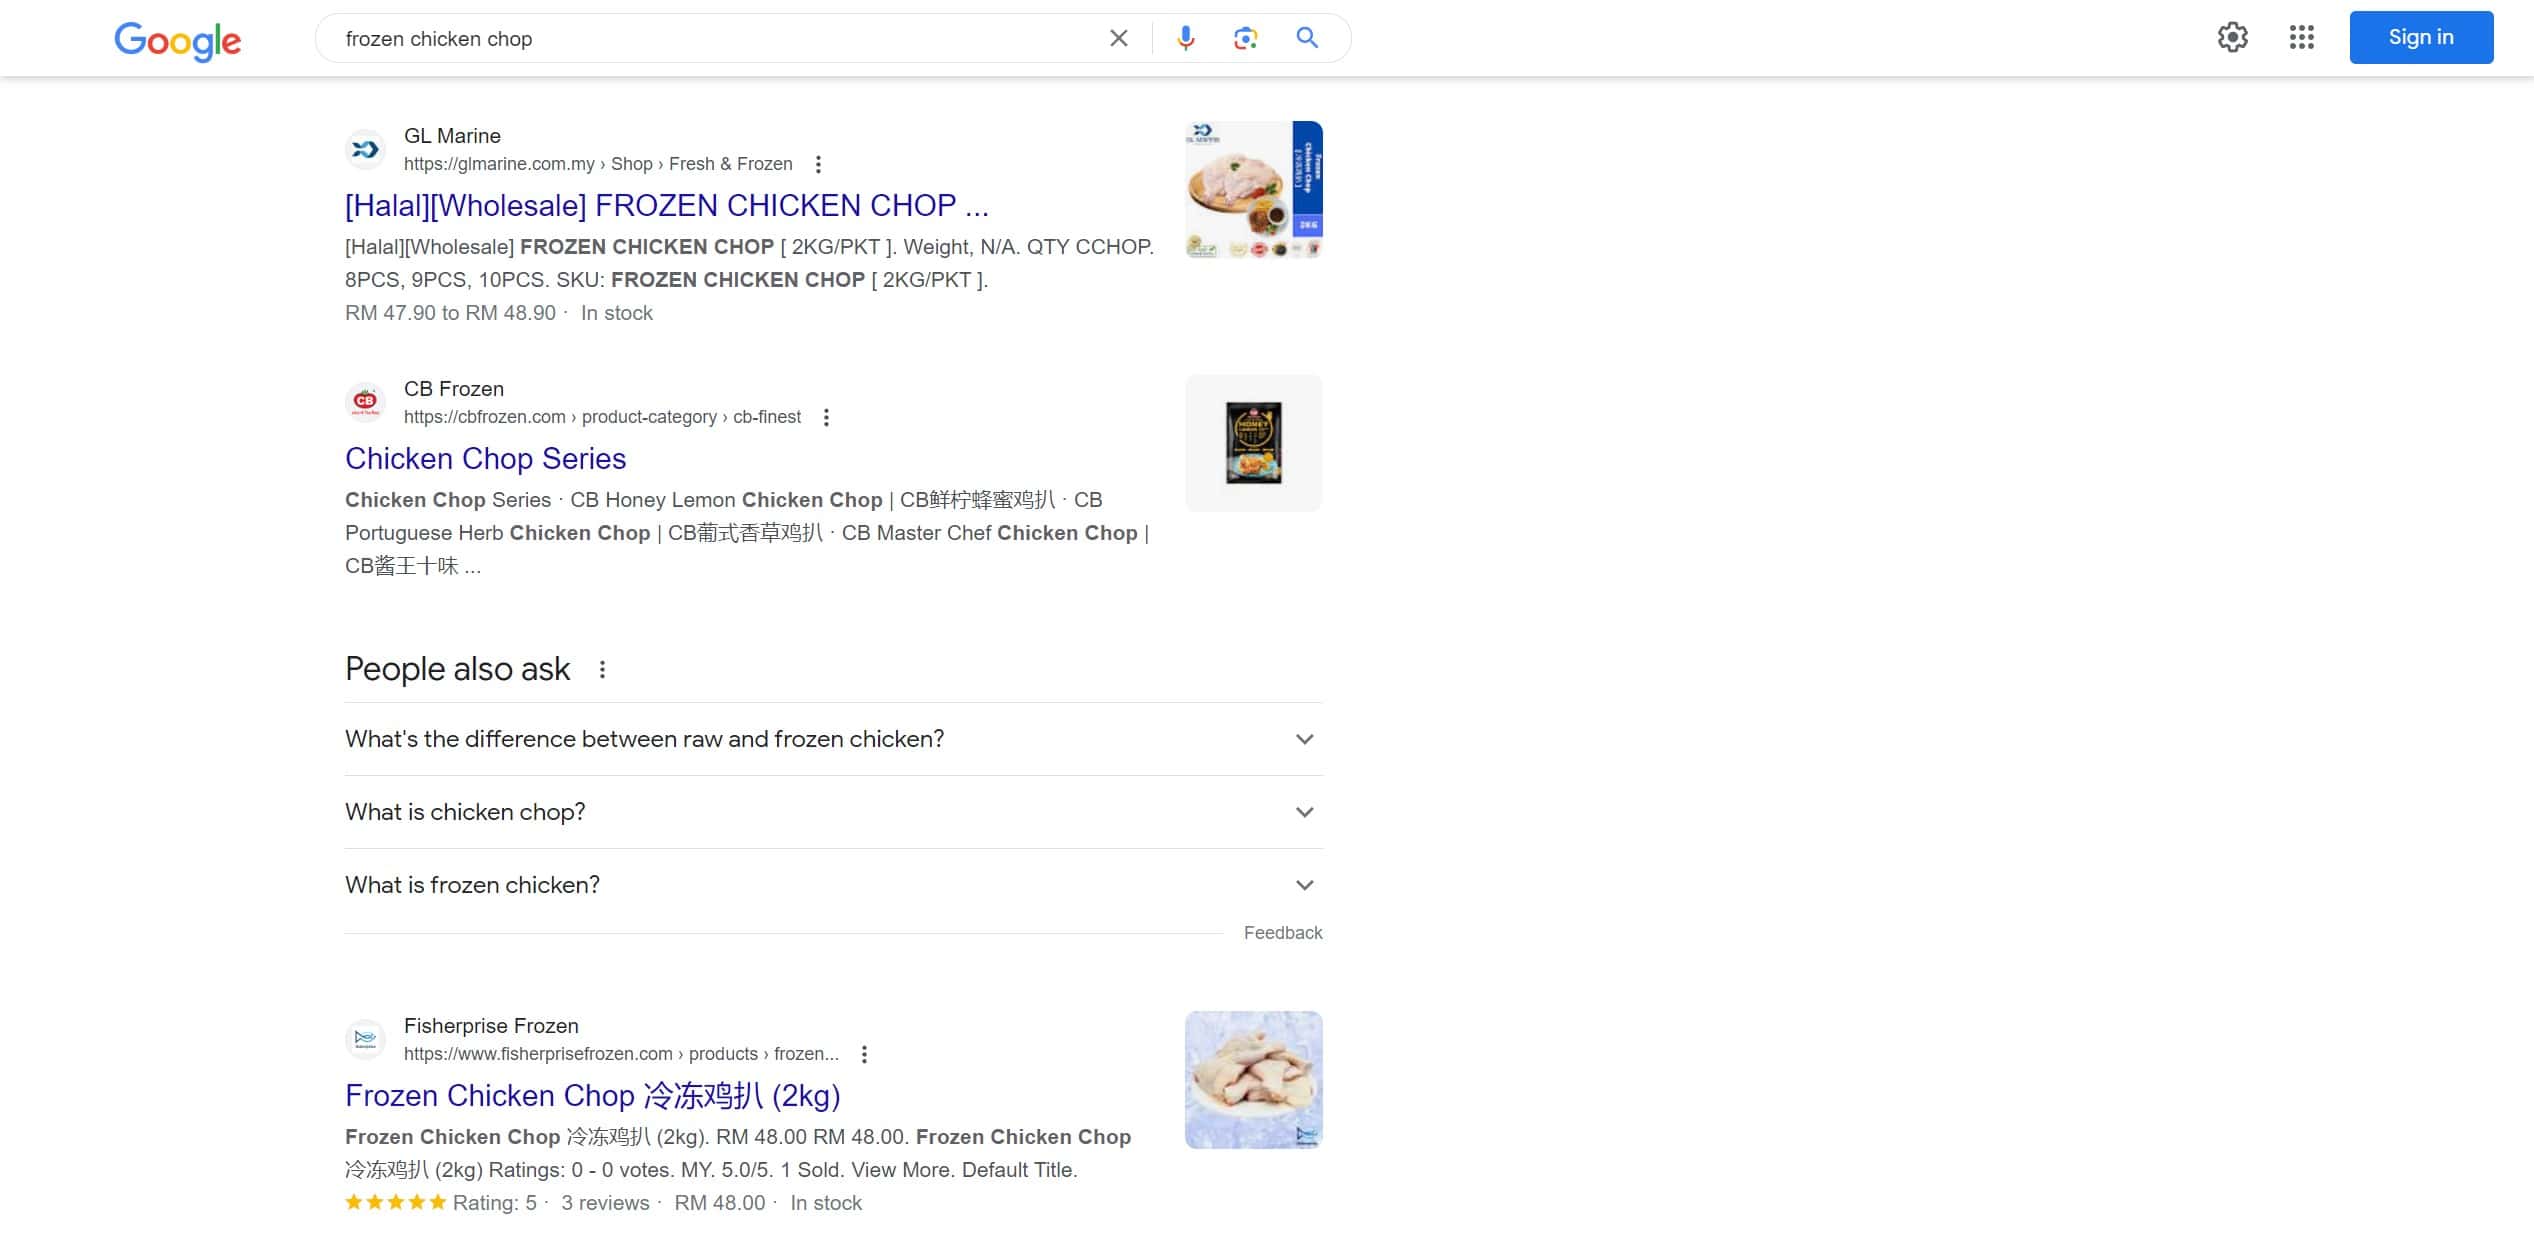
Task: Start voice search with the microphone icon
Action: click(1185, 38)
